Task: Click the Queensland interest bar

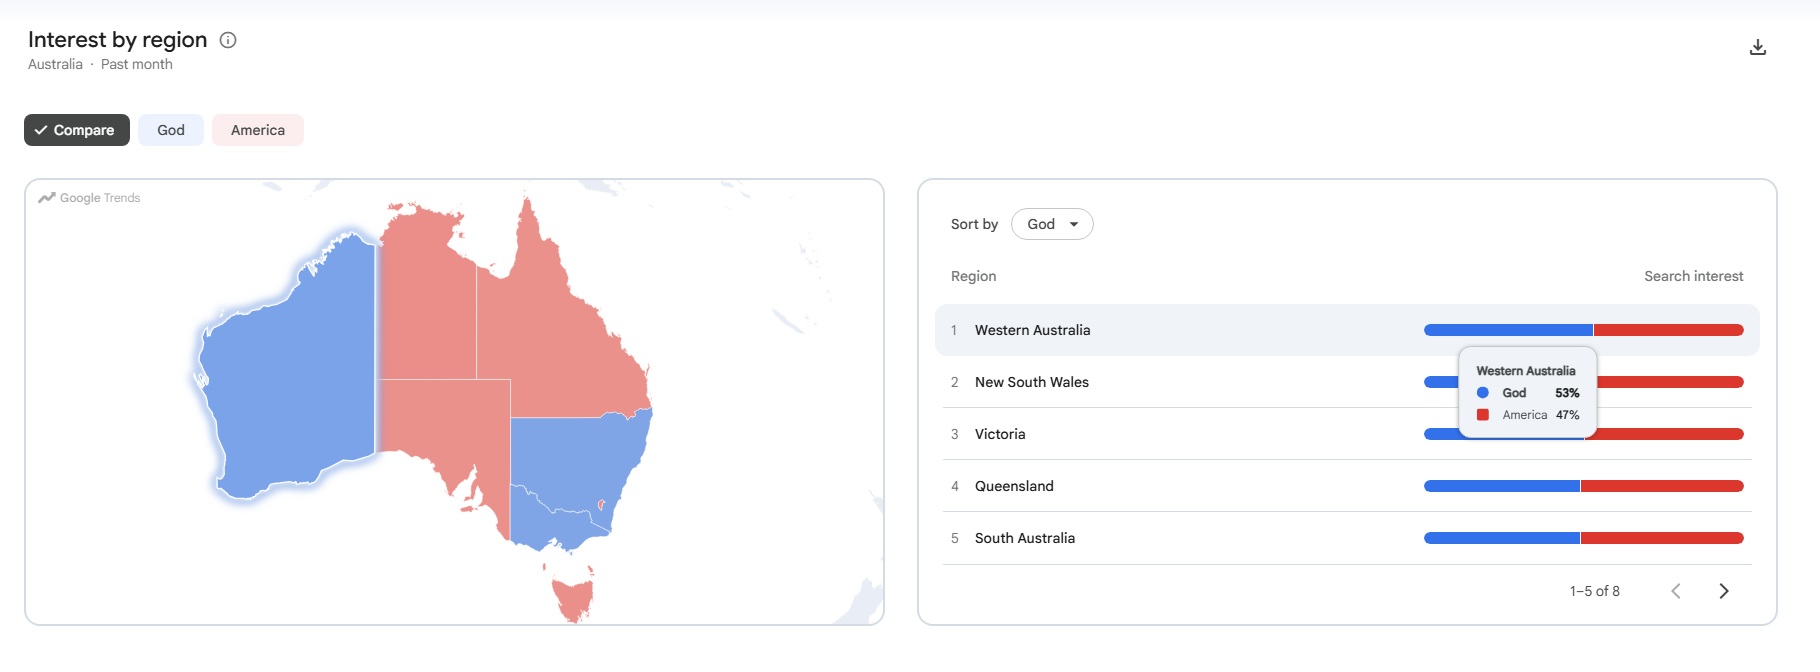Action: click(1584, 486)
